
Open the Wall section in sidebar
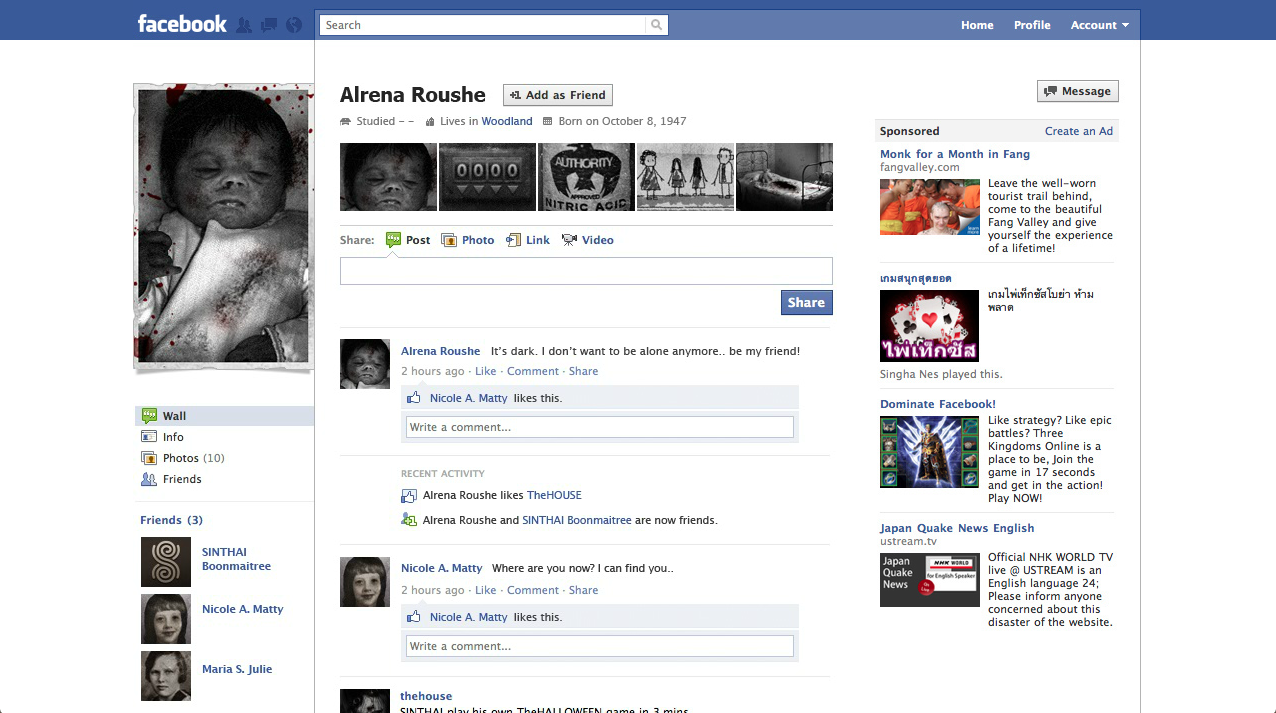224,416
